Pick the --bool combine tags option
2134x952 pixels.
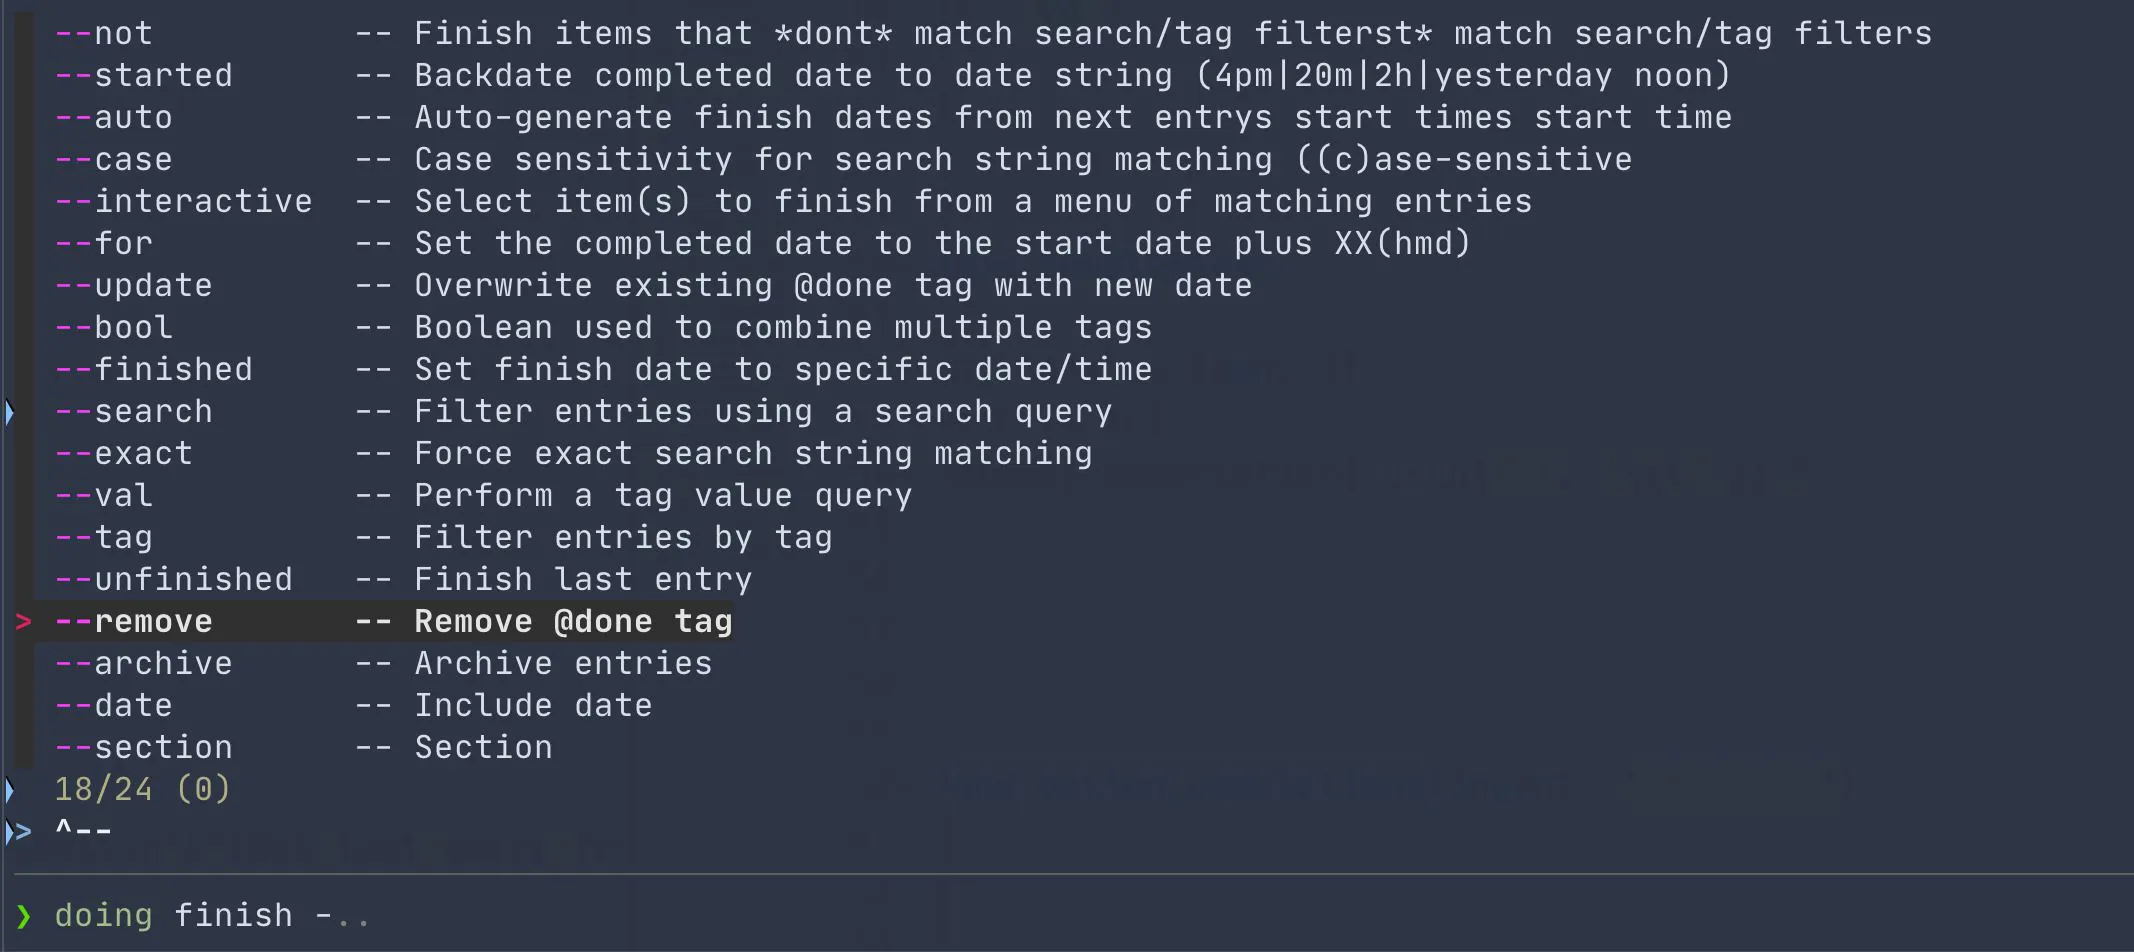pyautogui.click(x=114, y=328)
